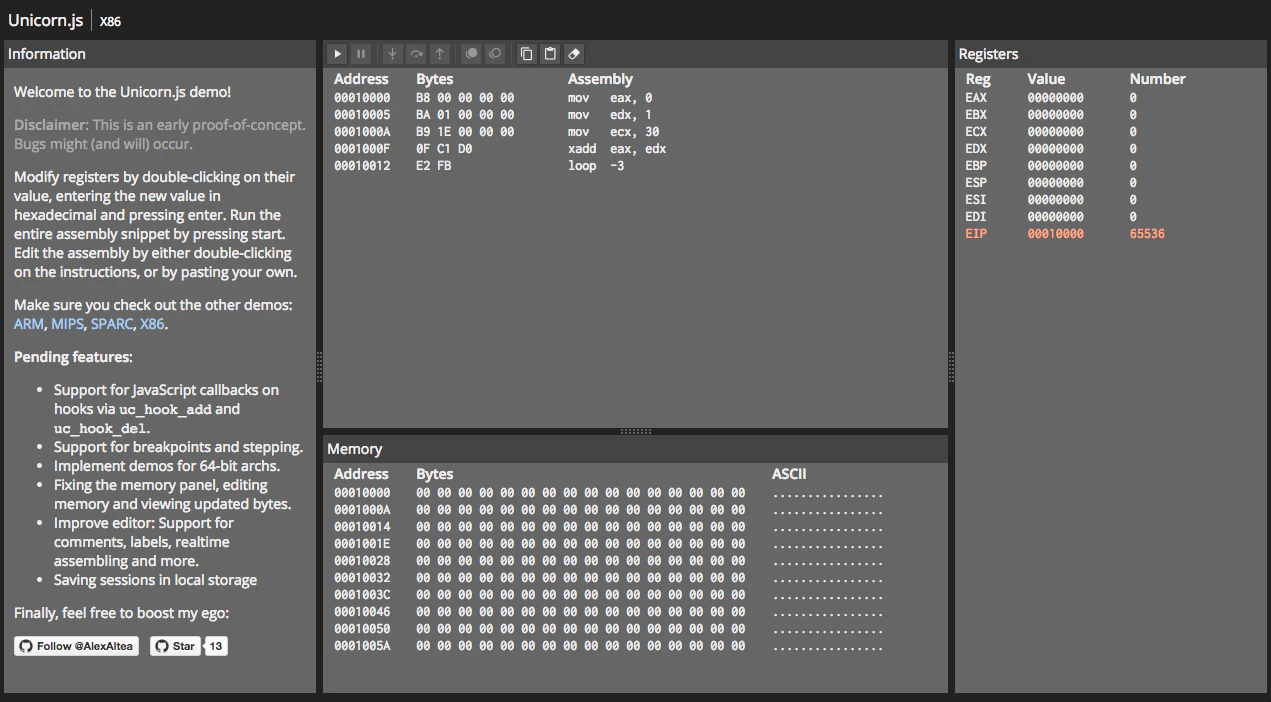Toggle the filled breakpoint circle icon
This screenshot has height=702, width=1271.
tap(471, 53)
